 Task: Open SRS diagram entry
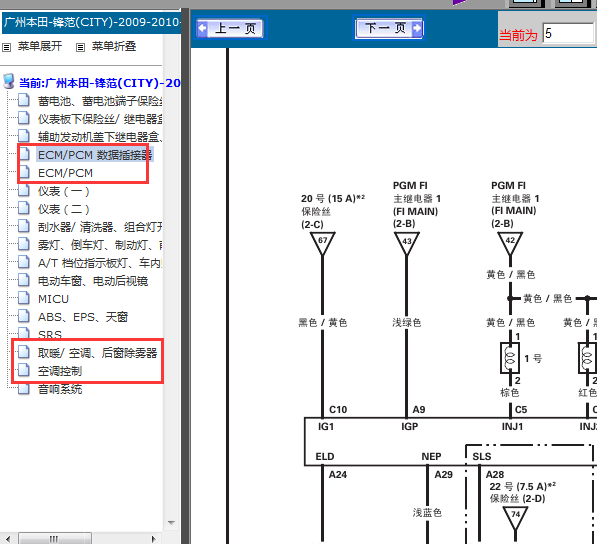50,335
